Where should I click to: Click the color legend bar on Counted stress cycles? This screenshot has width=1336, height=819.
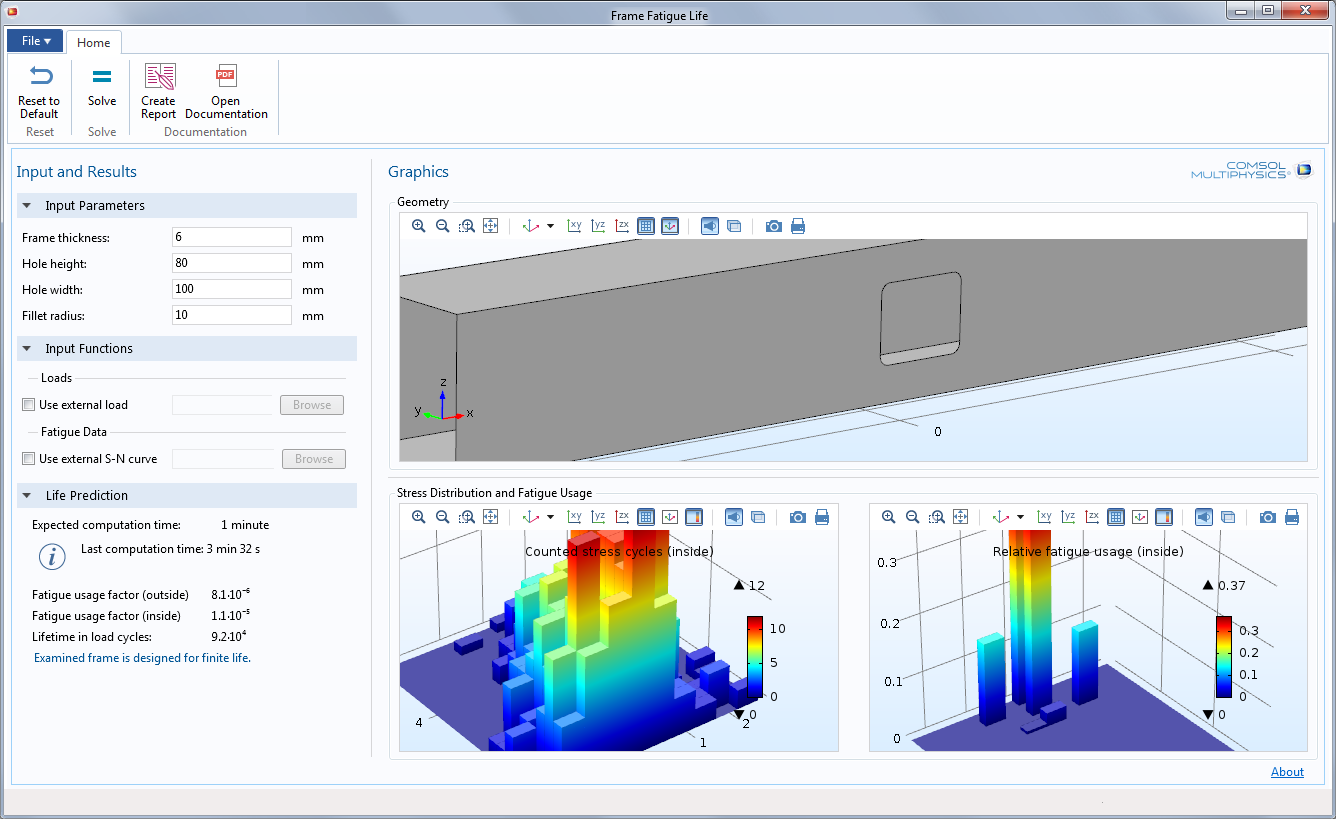coord(755,656)
